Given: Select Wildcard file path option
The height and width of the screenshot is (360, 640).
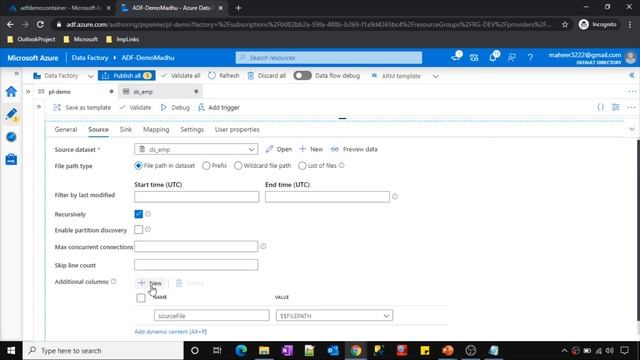Looking at the screenshot, I should pyautogui.click(x=238, y=166).
